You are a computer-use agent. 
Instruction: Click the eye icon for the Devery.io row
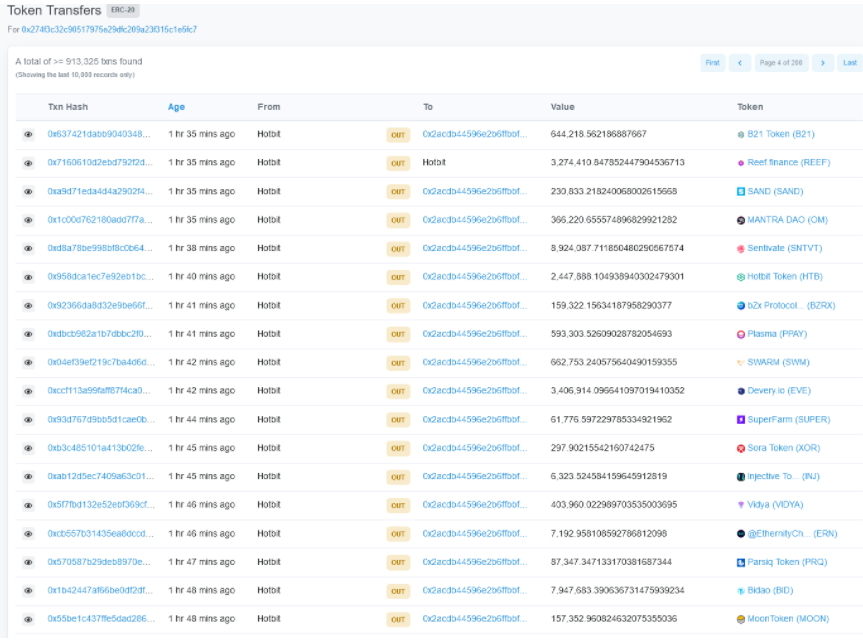(x=28, y=391)
